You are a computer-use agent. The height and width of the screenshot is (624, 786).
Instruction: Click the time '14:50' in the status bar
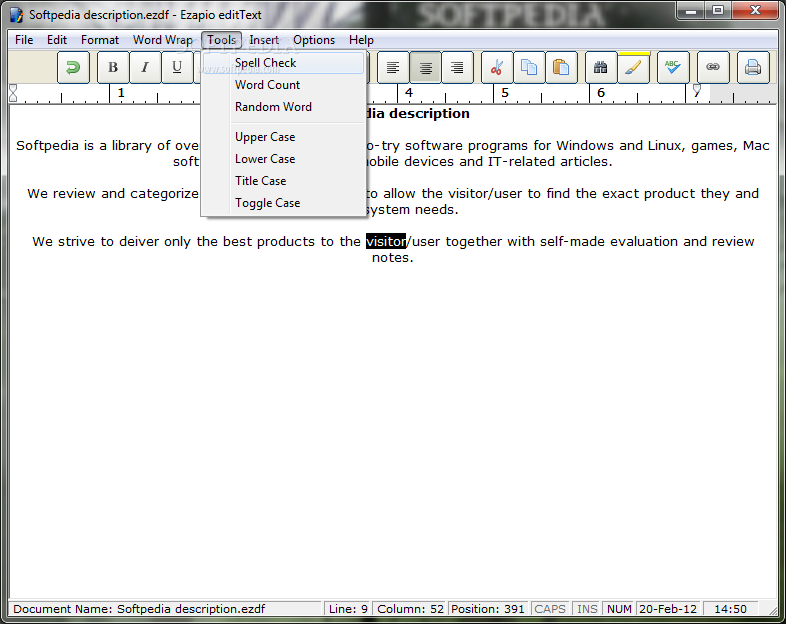point(730,609)
